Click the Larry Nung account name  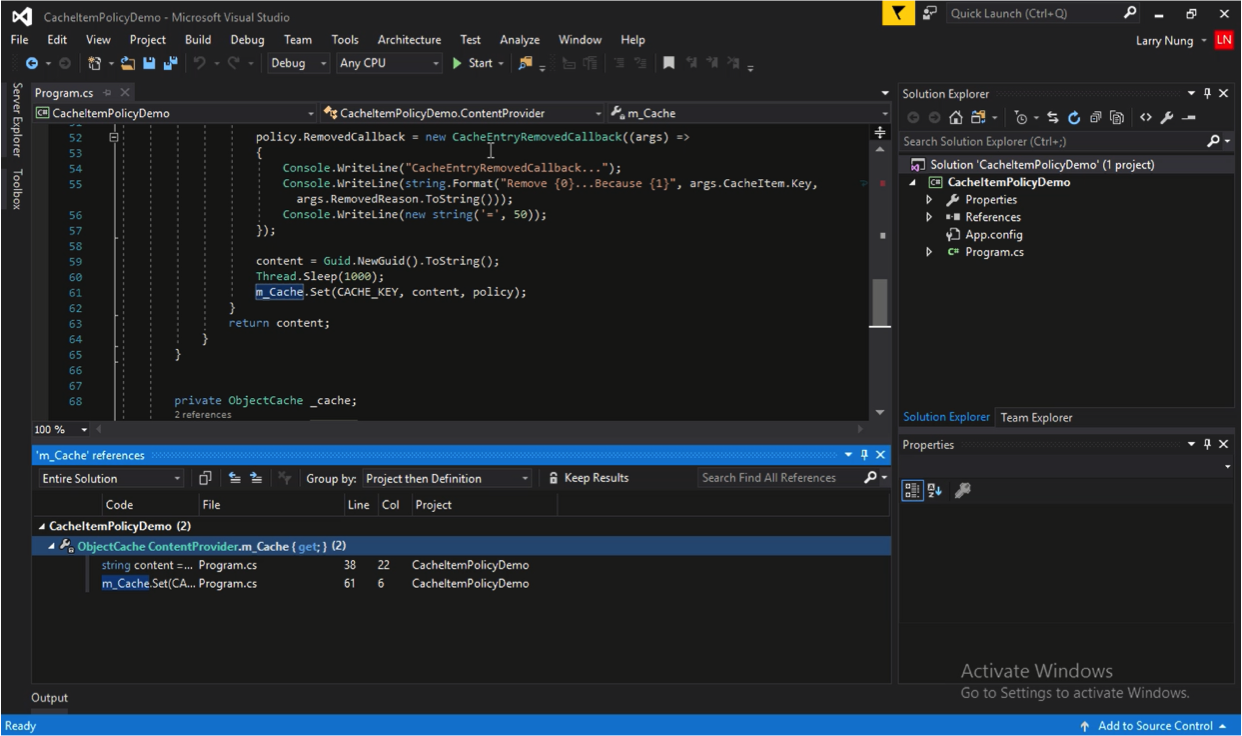click(x=1164, y=40)
